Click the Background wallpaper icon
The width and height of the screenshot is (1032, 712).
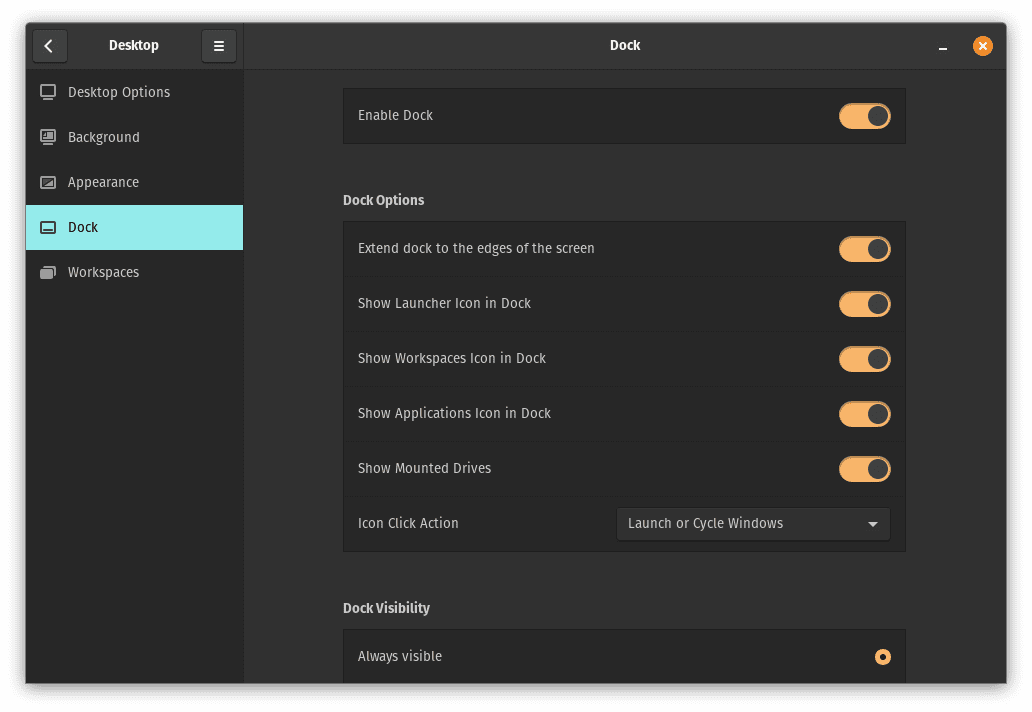pyautogui.click(x=48, y=137)
